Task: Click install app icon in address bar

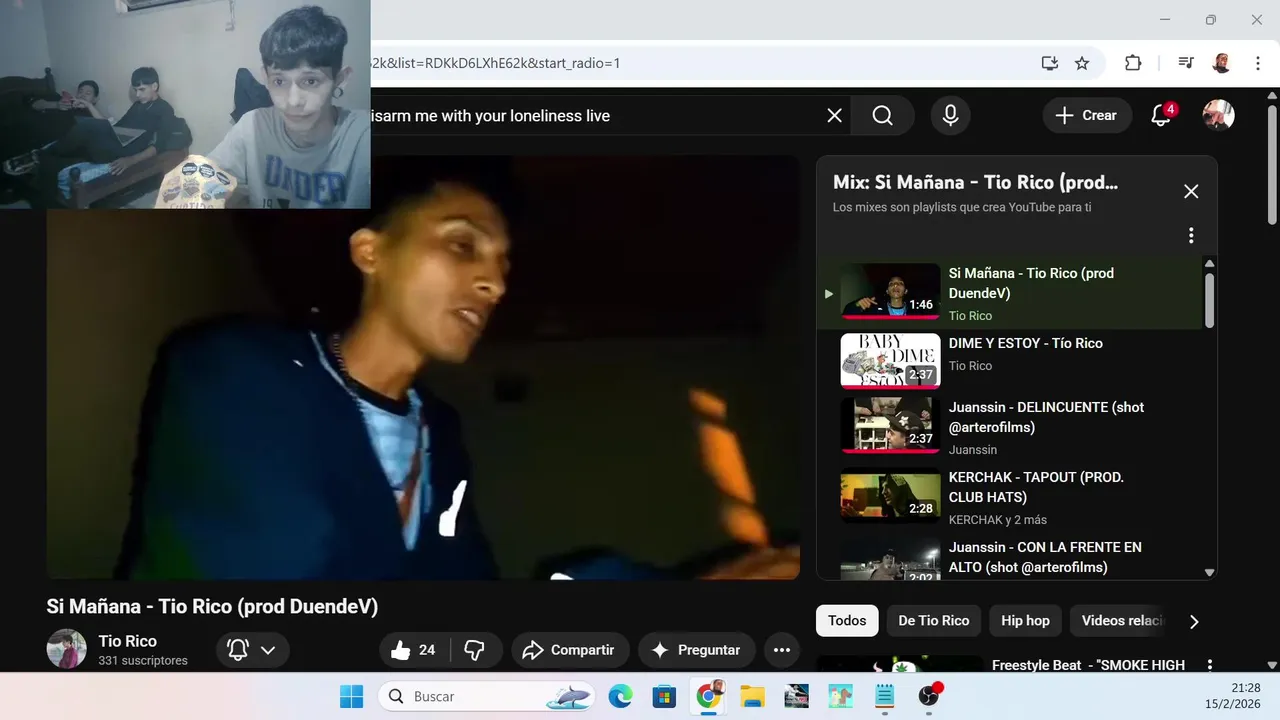Action: point(1049,63)
